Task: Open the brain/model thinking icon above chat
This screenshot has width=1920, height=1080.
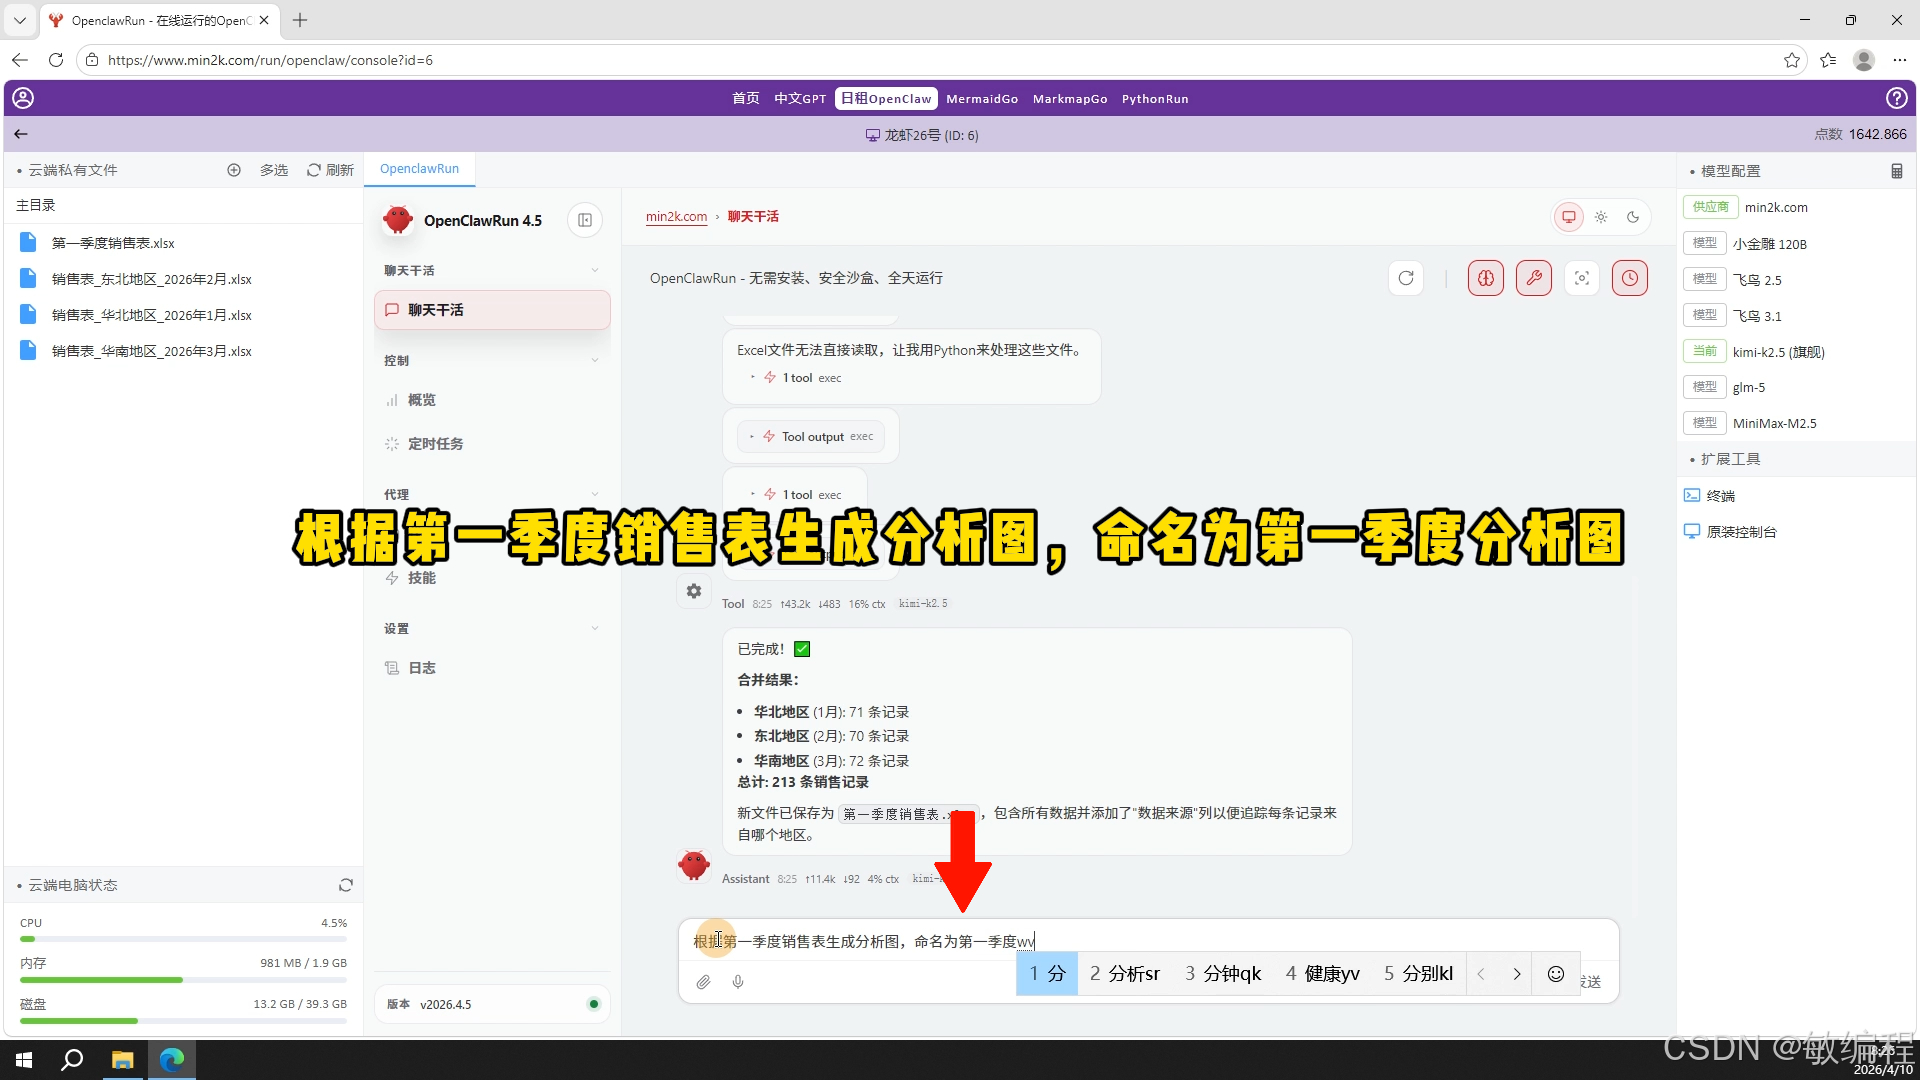Action: 1485,278
